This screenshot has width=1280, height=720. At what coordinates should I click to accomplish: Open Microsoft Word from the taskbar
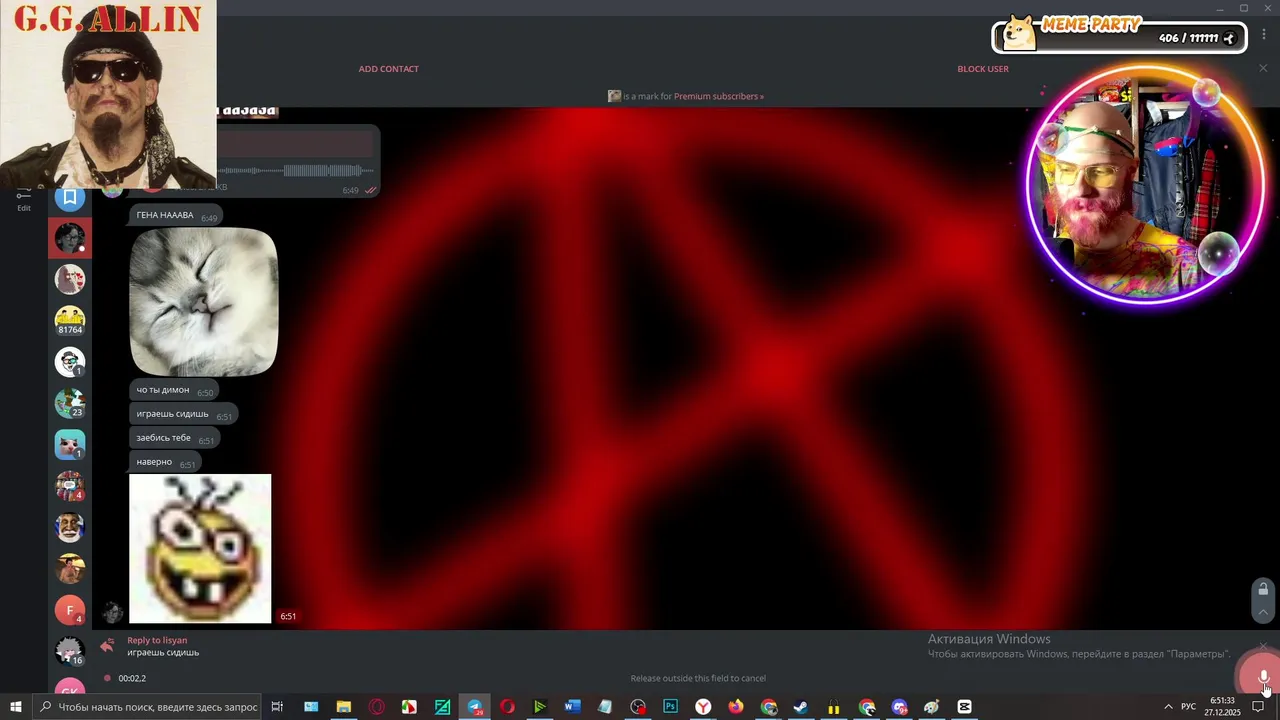(x=572, y=707)
